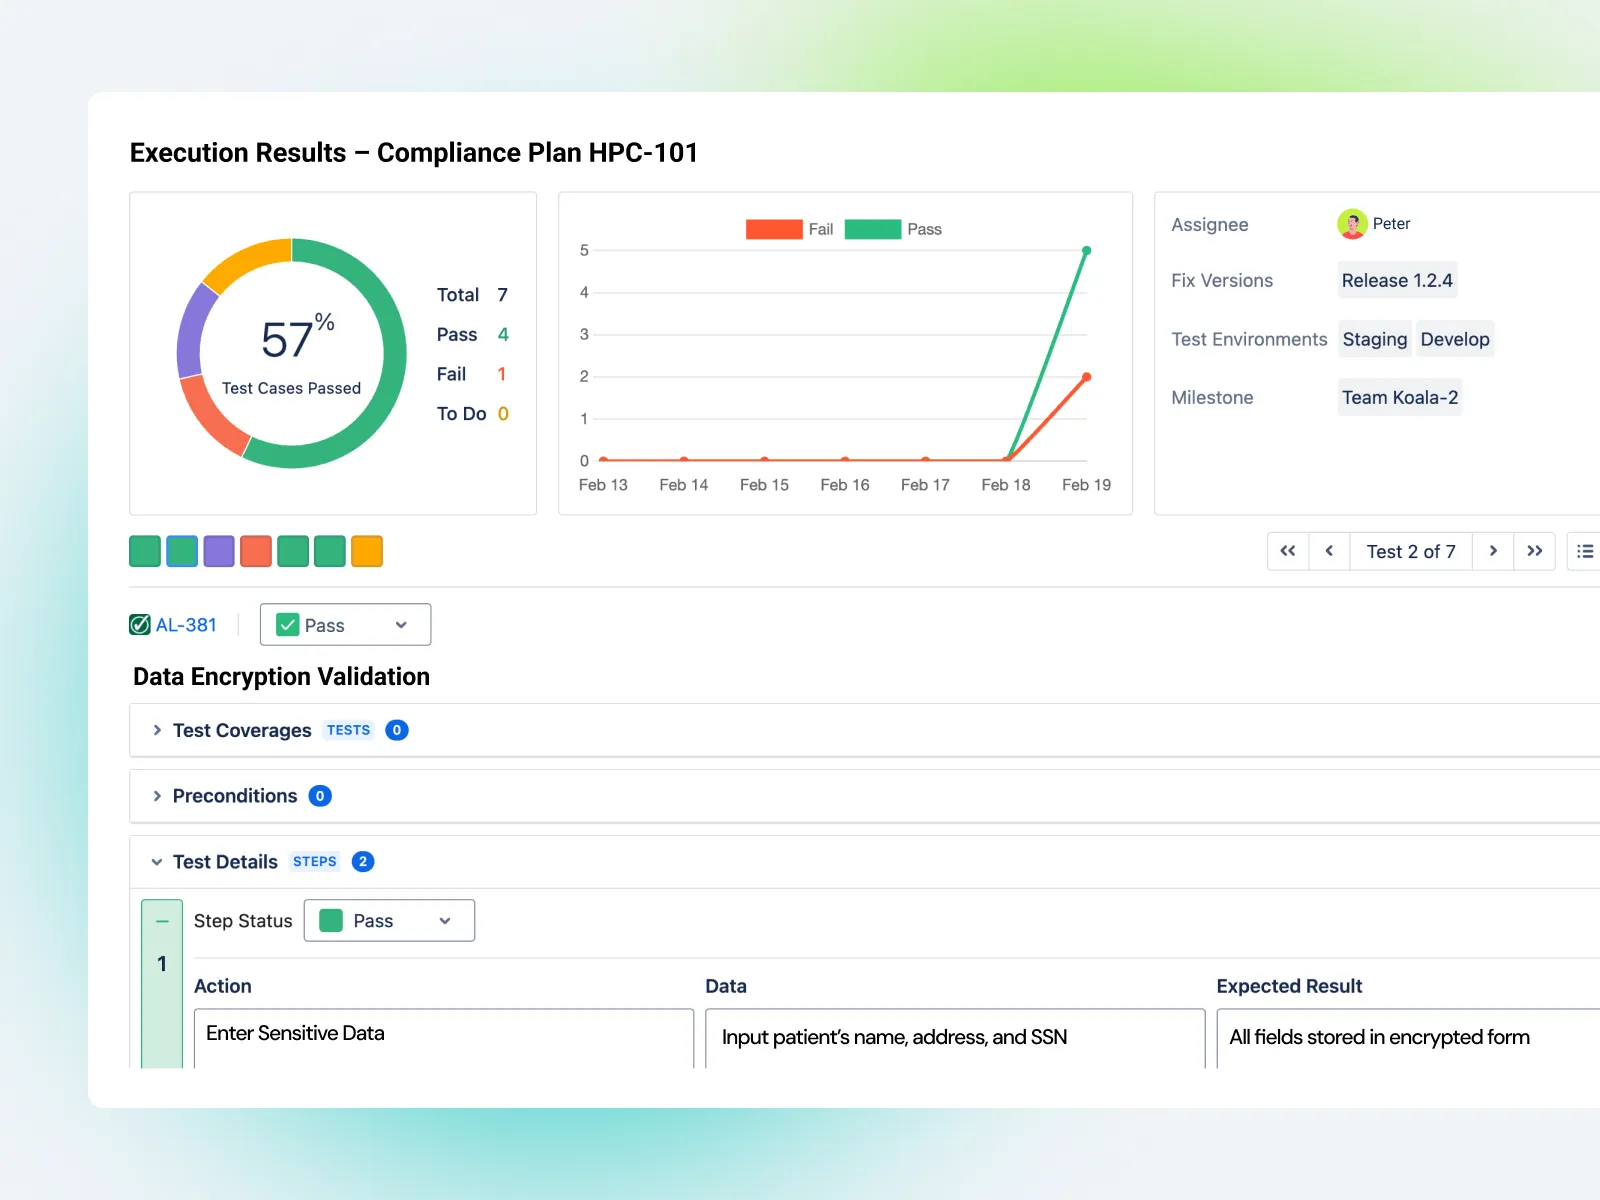Click the green checkmark inside Pass dropdown

click(x=287, y=624)
